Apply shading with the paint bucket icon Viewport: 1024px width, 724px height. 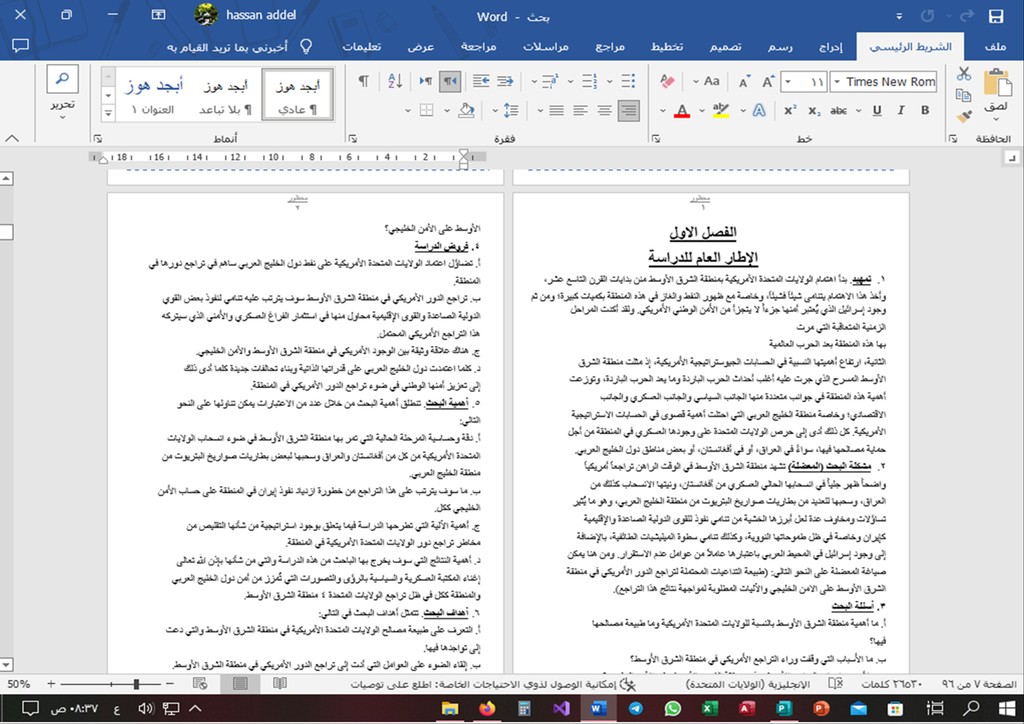coord(466,110)
